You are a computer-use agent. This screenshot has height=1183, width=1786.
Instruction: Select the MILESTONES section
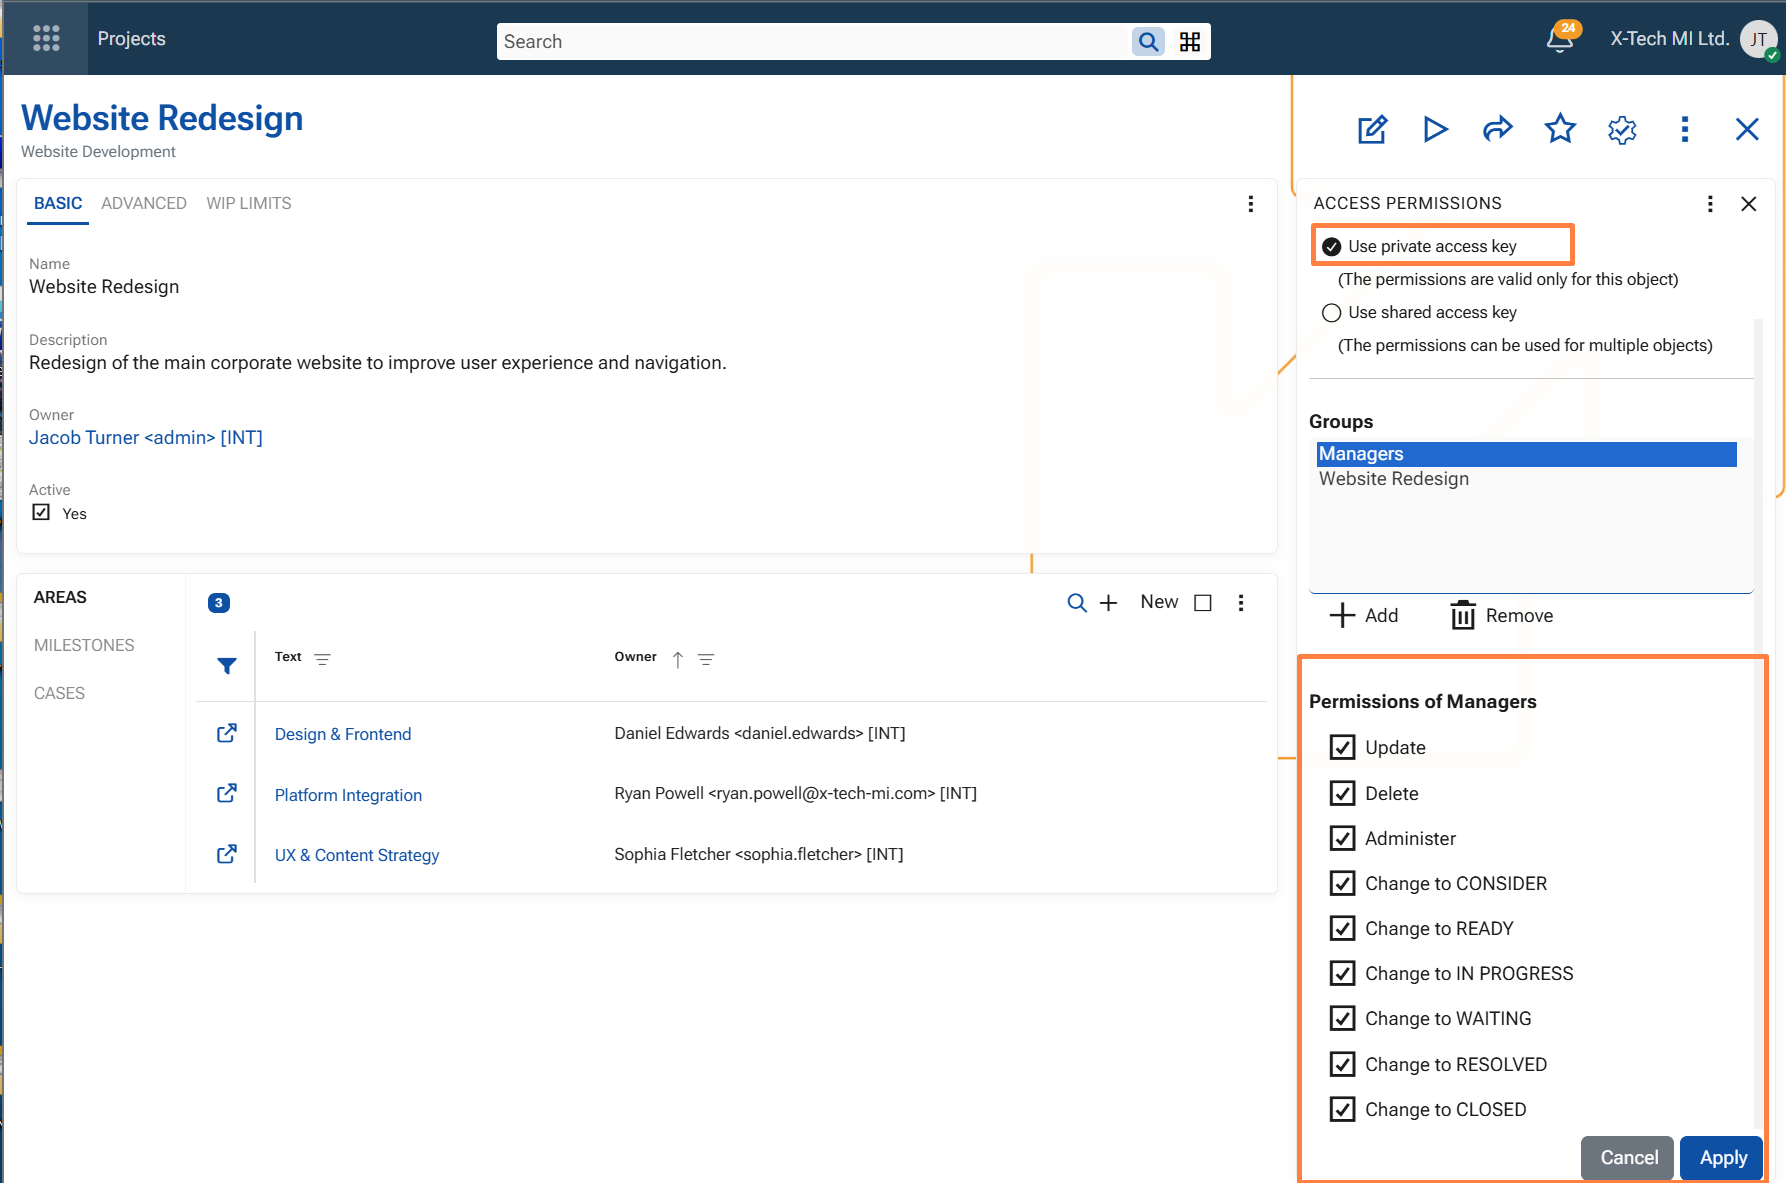pyautogui.click(x=84, y=645)
